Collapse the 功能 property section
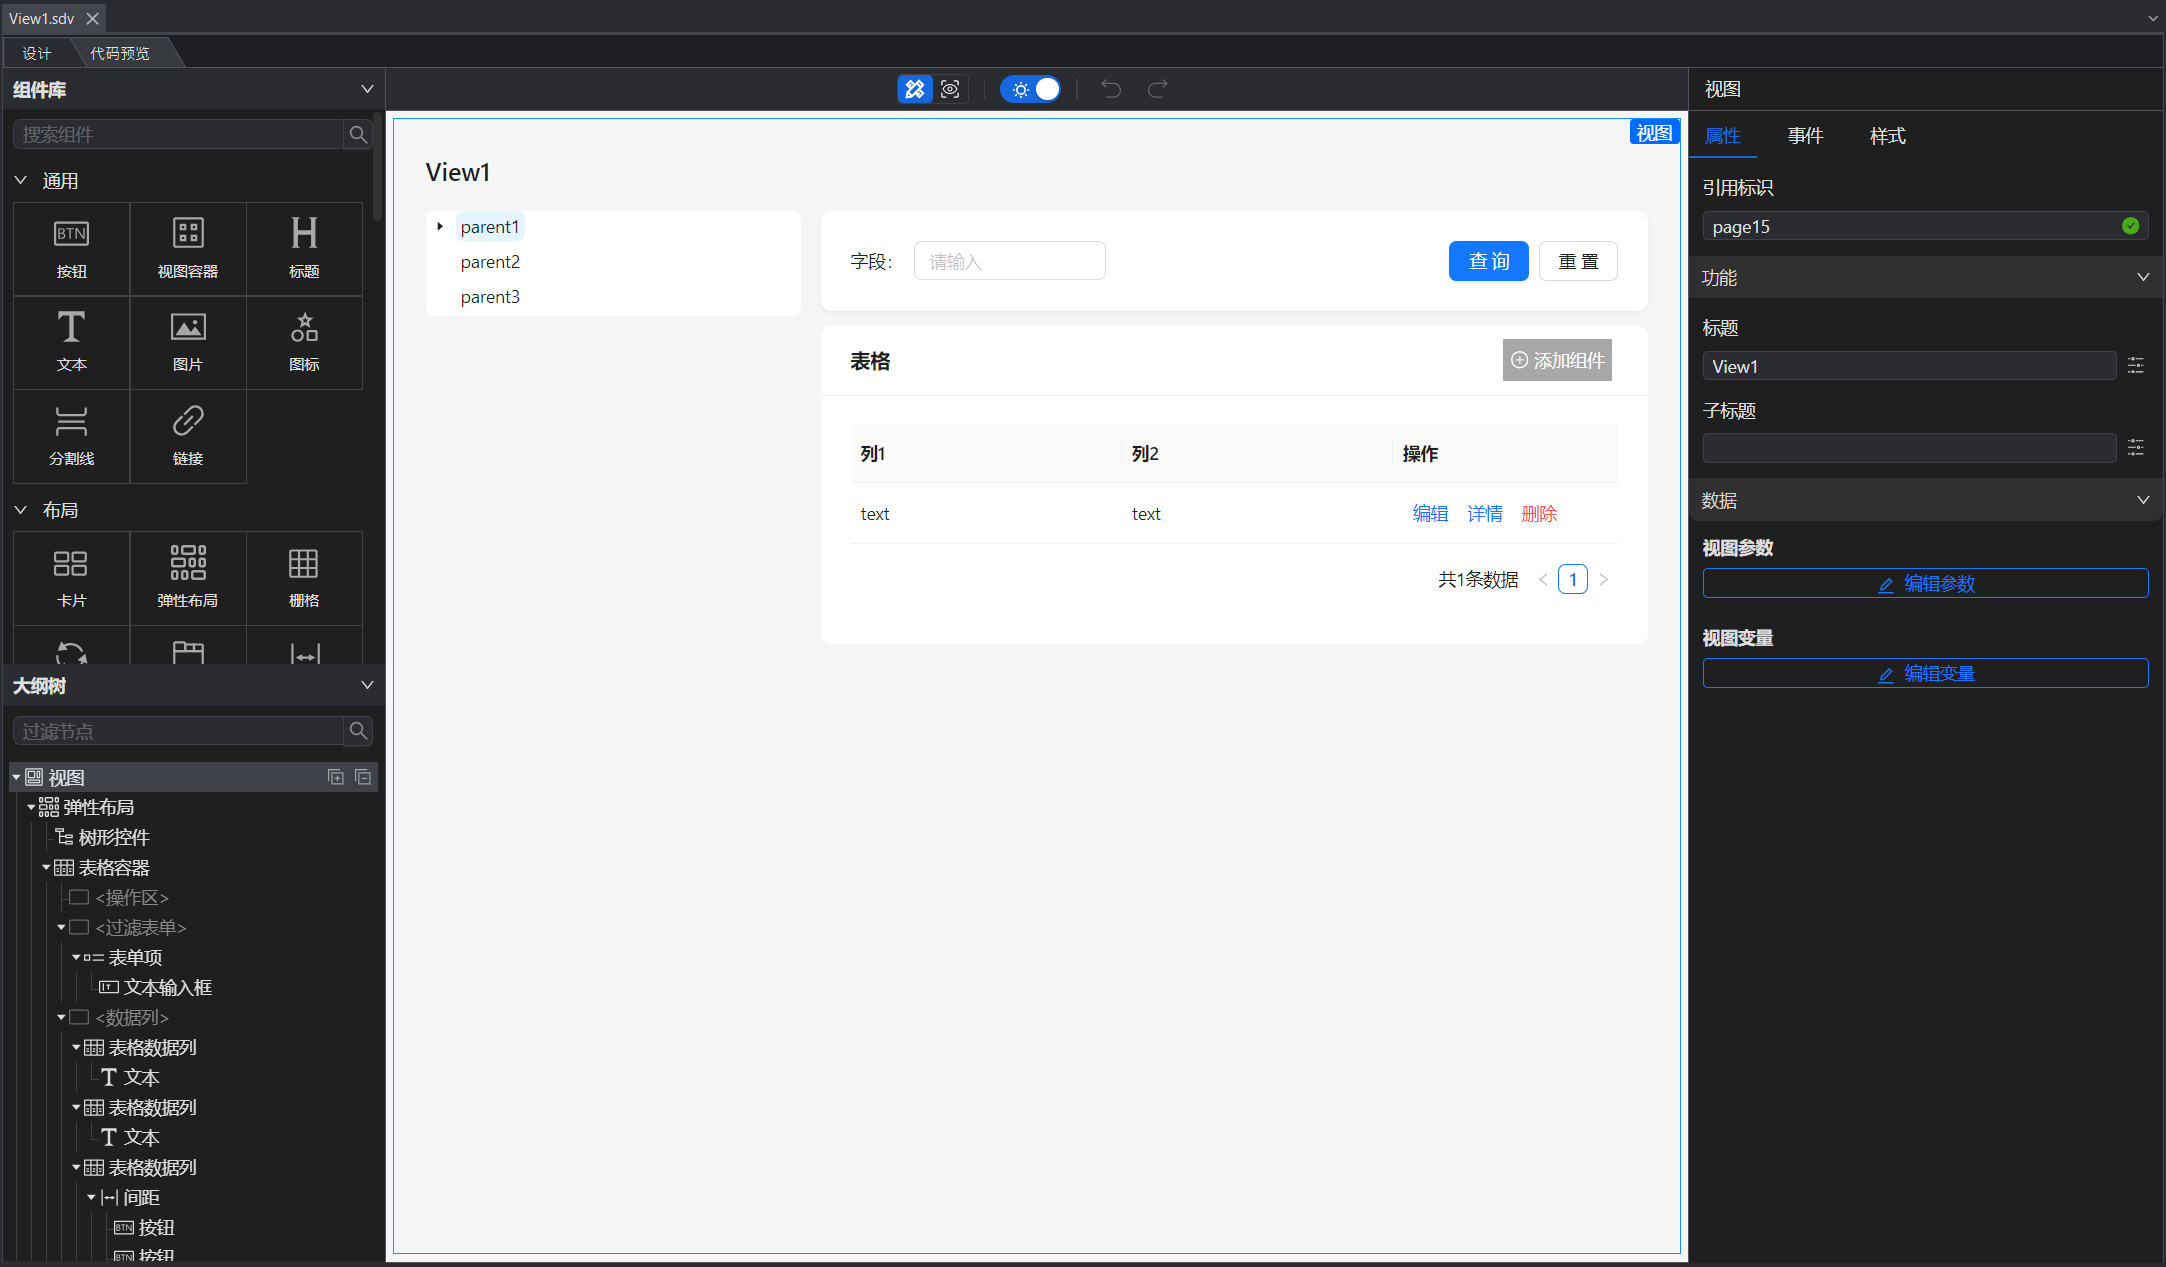The image size is (2166, 1267). coord(2142,277)
